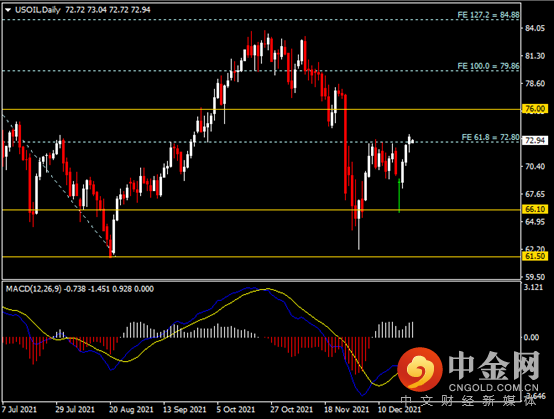
Task: Click the 84.05 price axis label
Action: point(535,28)
